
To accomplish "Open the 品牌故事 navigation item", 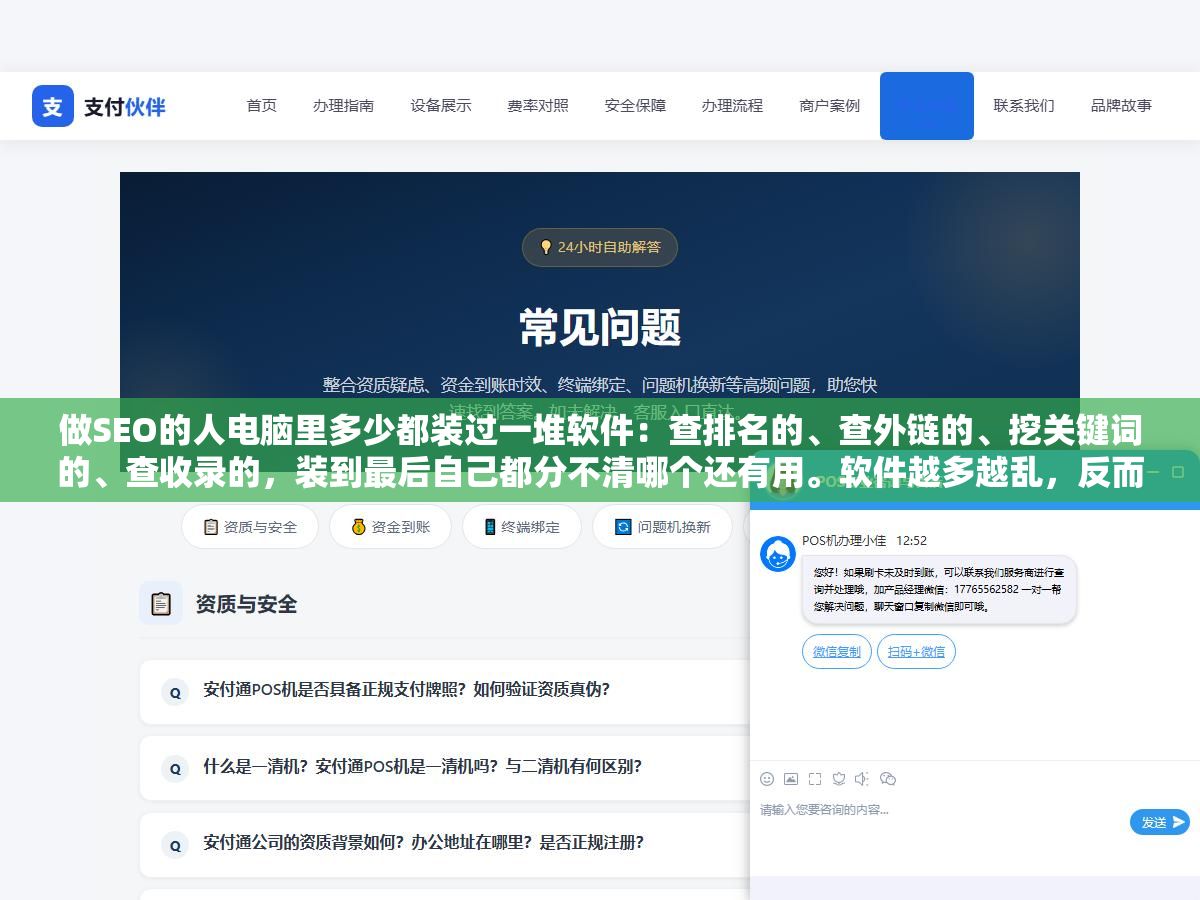I will pyautogui.click(x=1121, y=105).
